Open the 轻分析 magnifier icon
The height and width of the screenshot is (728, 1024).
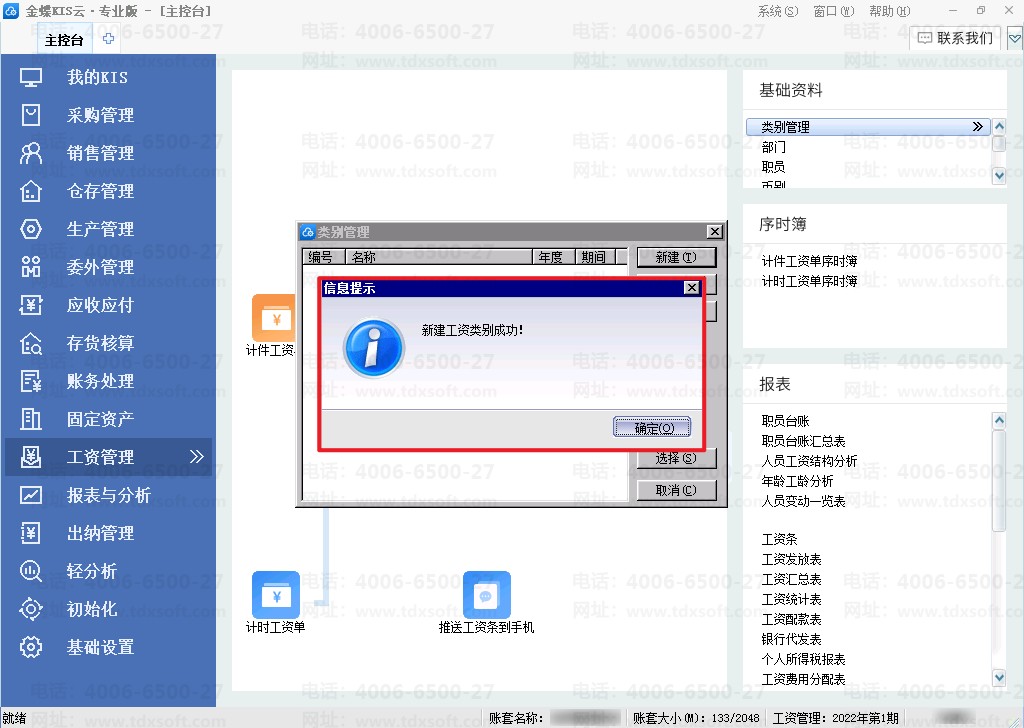click(31, 571)
